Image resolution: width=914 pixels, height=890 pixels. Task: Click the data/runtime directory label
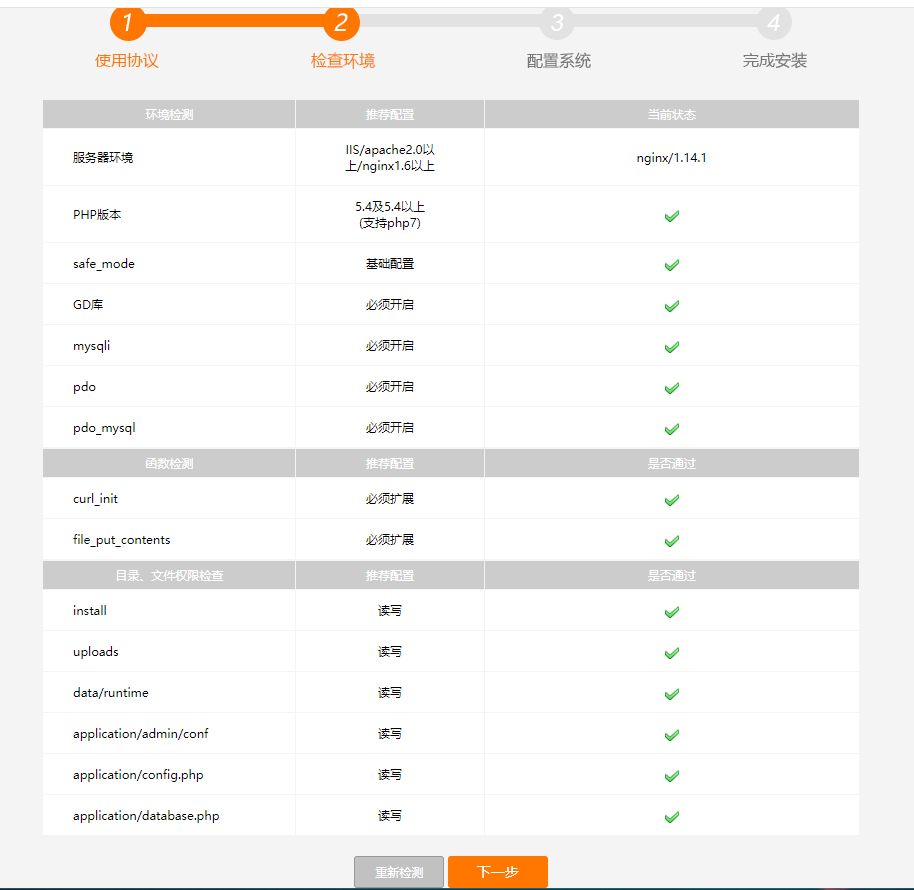[x=111, y=692]
